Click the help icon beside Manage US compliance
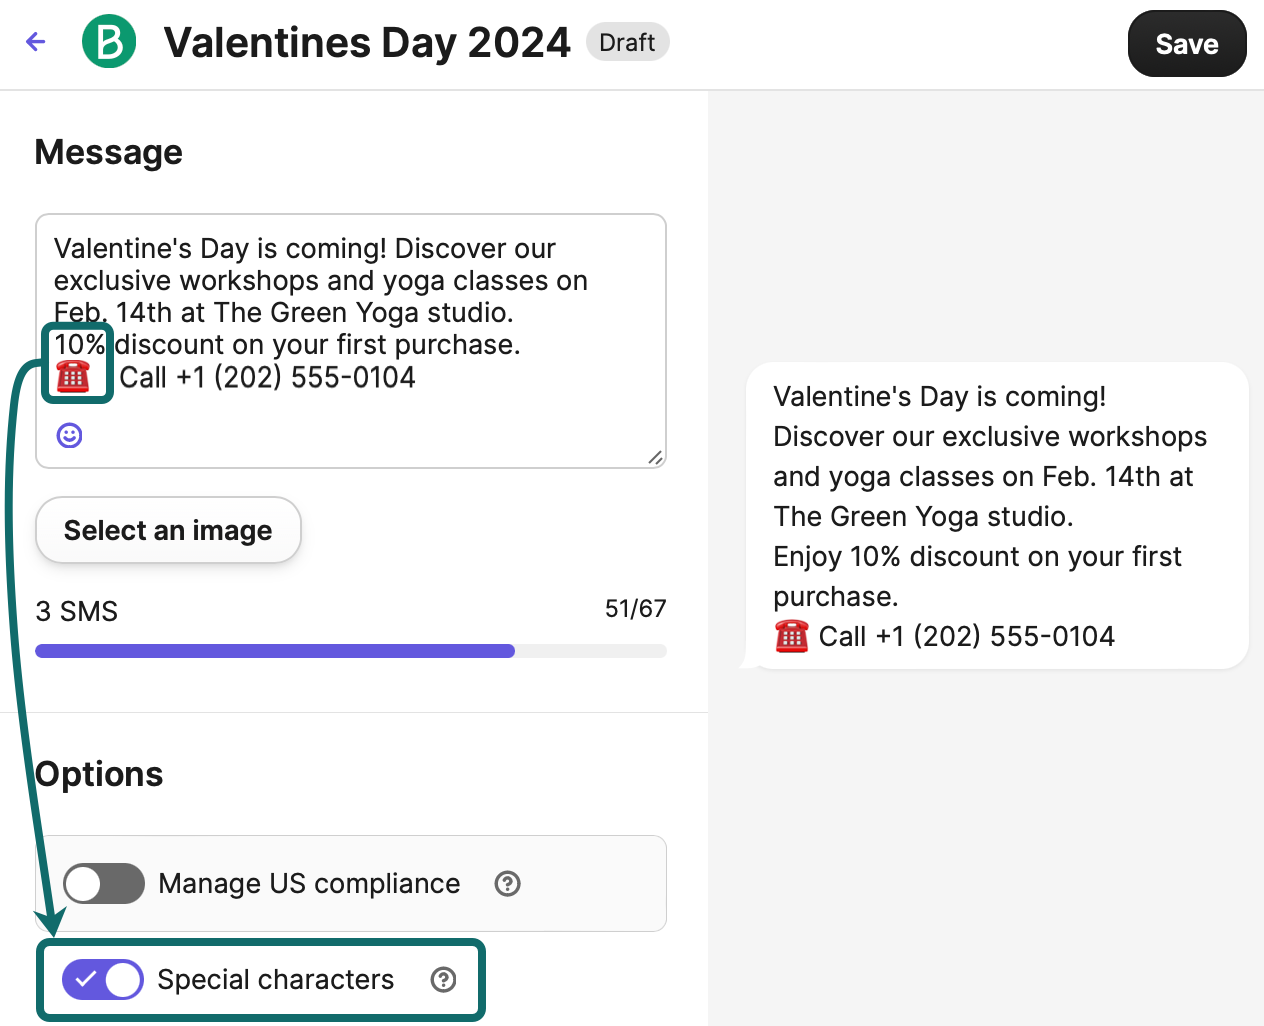The height and width of the screenshot is (1026, 1264). tap(507, 884)
